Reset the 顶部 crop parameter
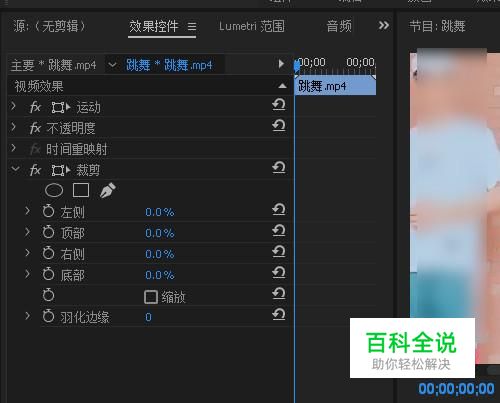Screen dimensions: 500x403 (279, 231)
